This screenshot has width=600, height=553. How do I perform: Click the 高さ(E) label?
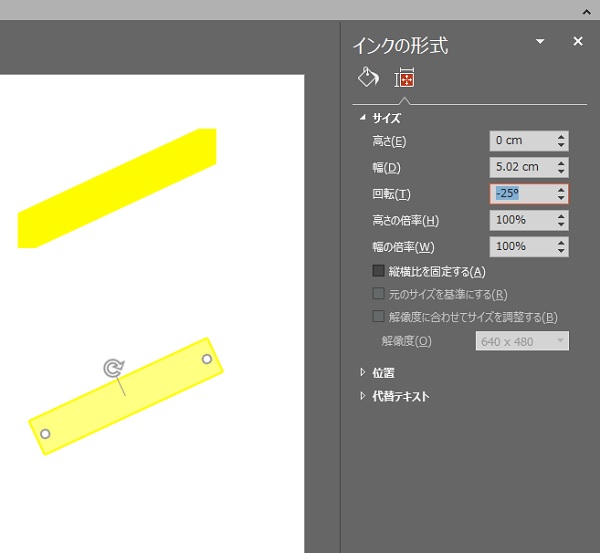point(389,141)
